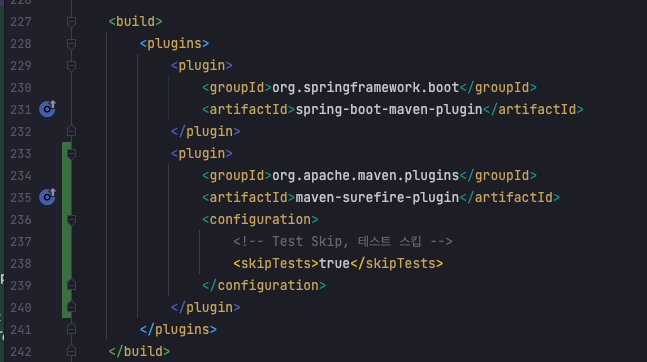Click the Maven gutter icon on line 235
Image resolution: width=647 pixels, height=362 pixels.
pyautogui.click(x=47, y=197)
